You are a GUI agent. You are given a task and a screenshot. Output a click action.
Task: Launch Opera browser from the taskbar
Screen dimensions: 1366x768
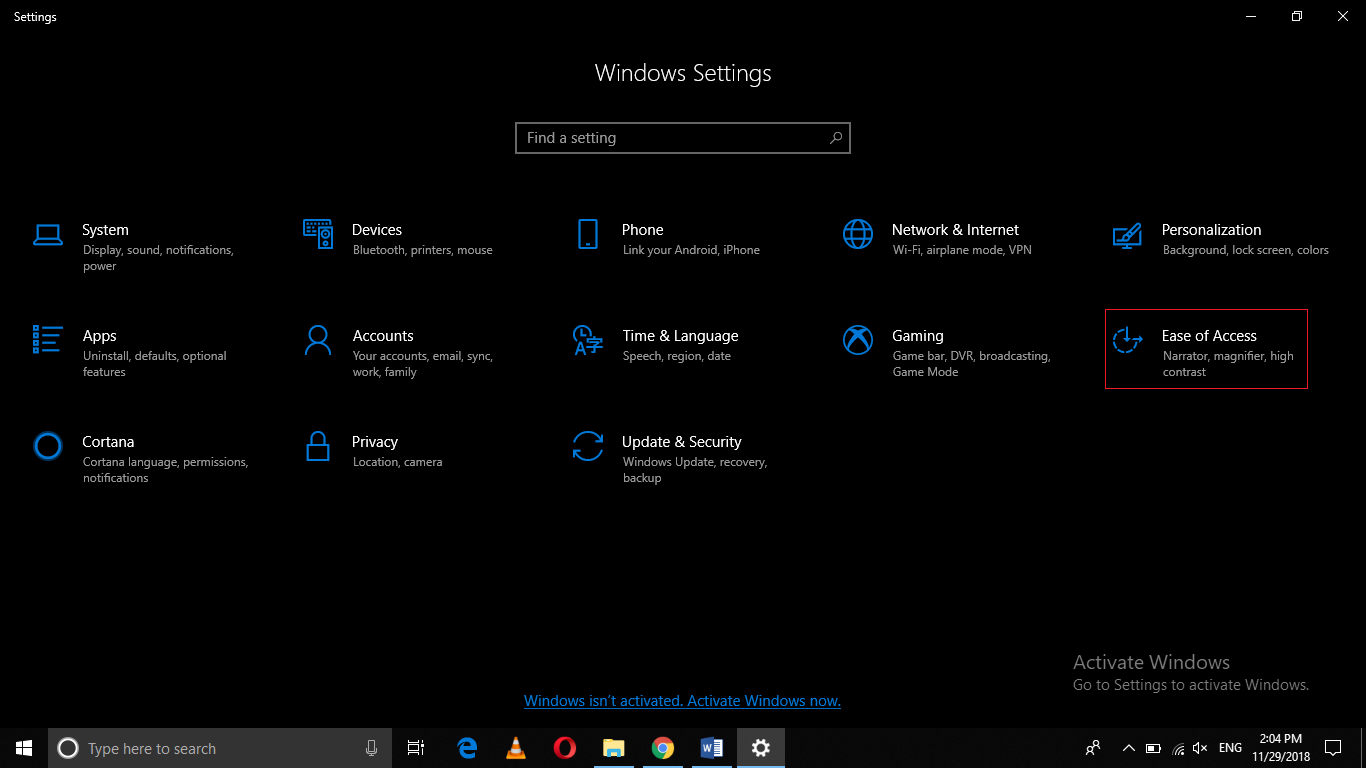tap(565, 748)
